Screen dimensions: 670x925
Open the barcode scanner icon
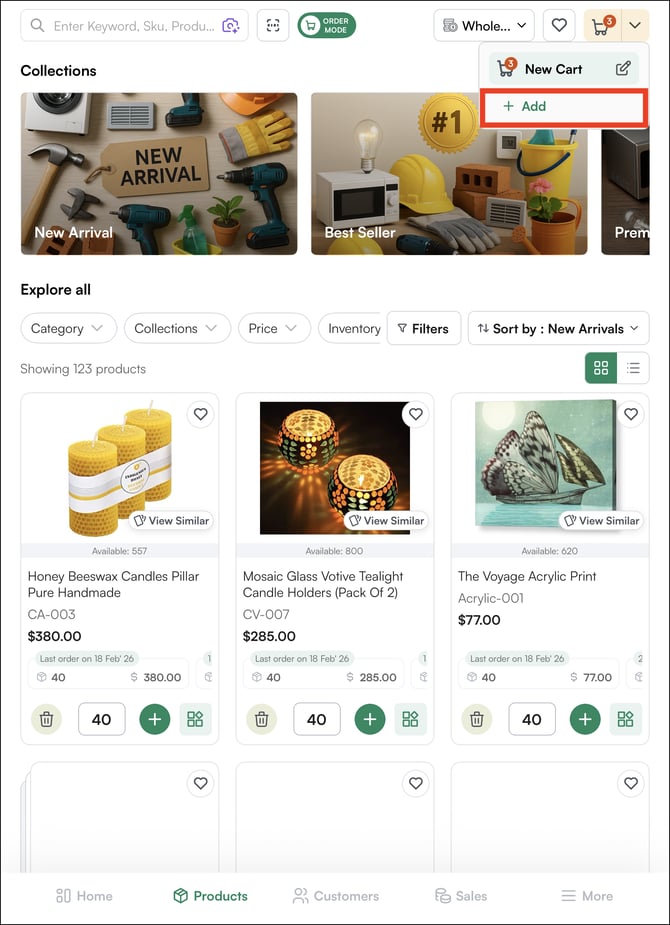pyautogui.click(x=273, y=26)
